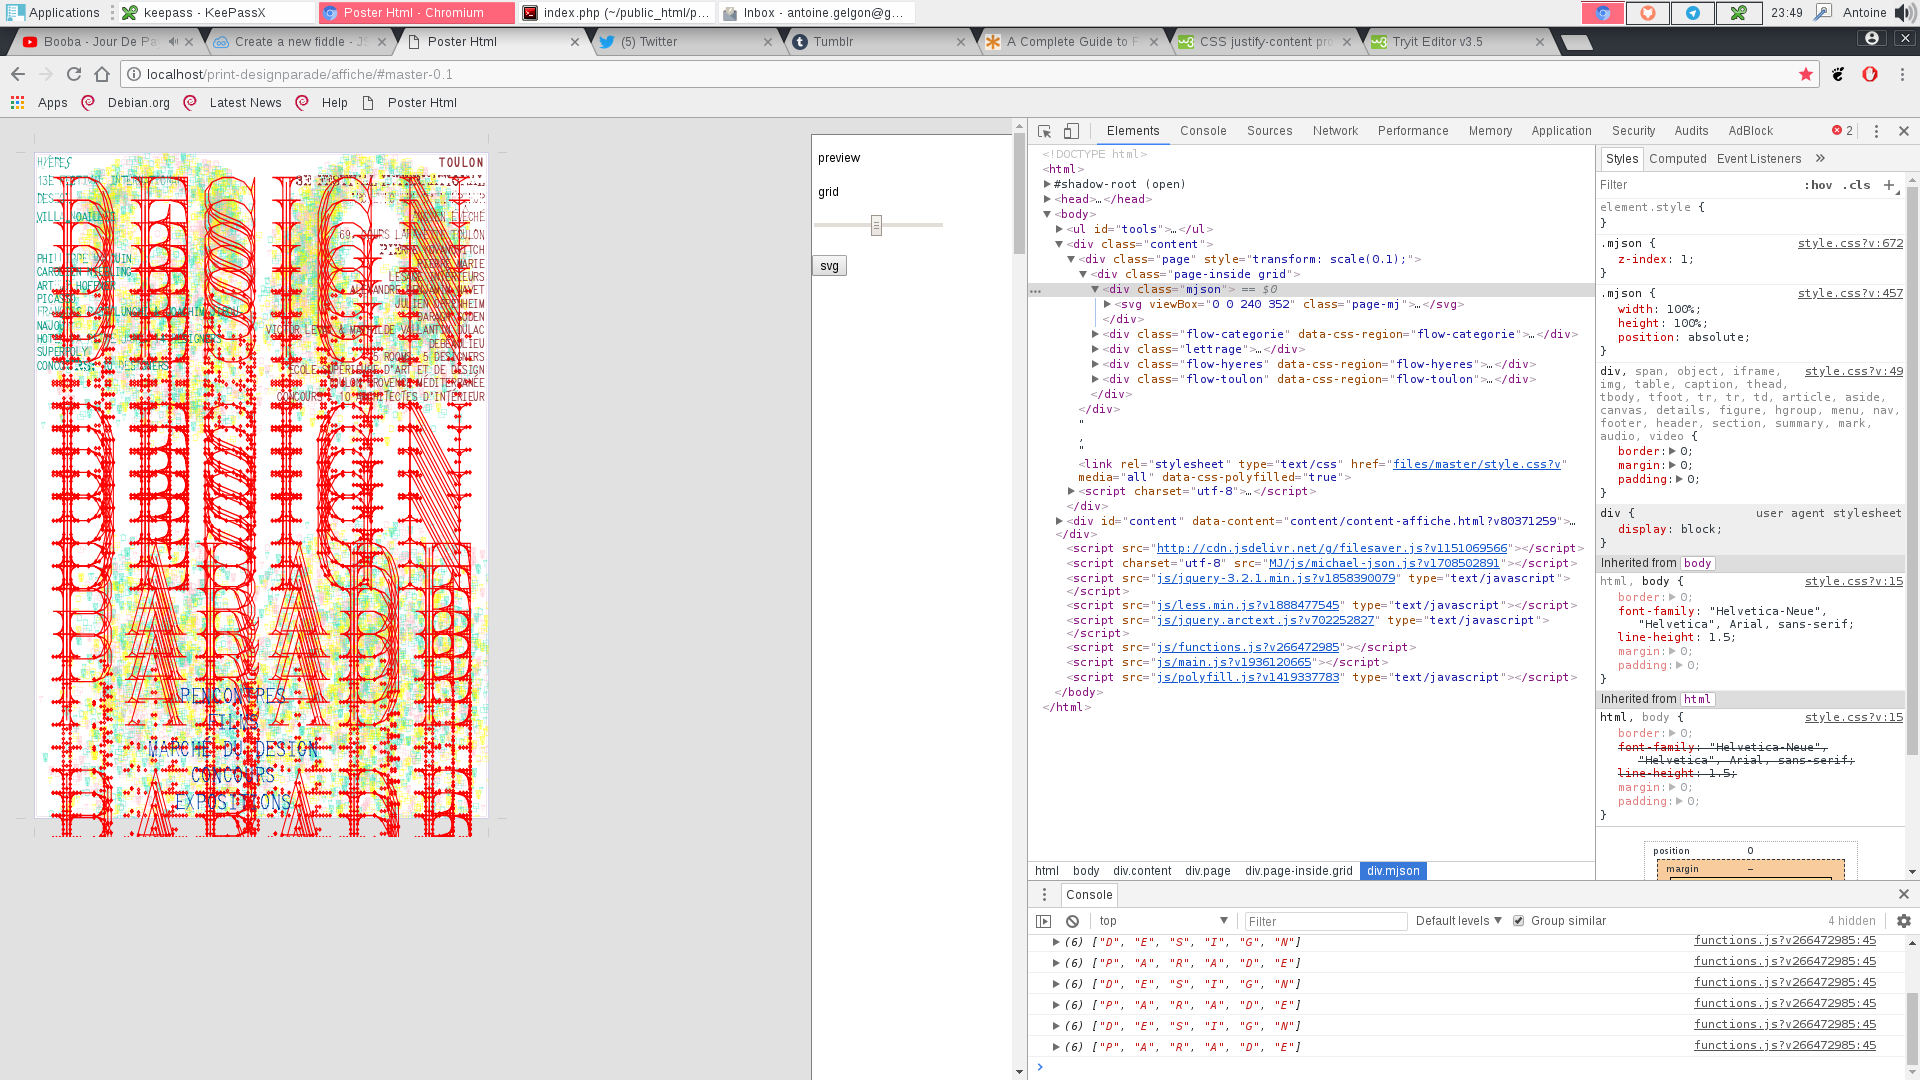
Task: Expand the head element node
Action: click(1047, 199)
